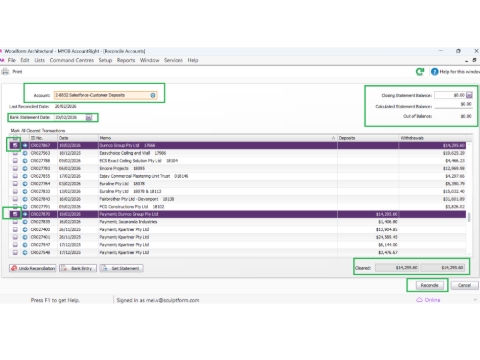The image size is (480, 360).
Task: Tick cleared box for ECS Exact Ceiling Solution
Action: (15, 161)
